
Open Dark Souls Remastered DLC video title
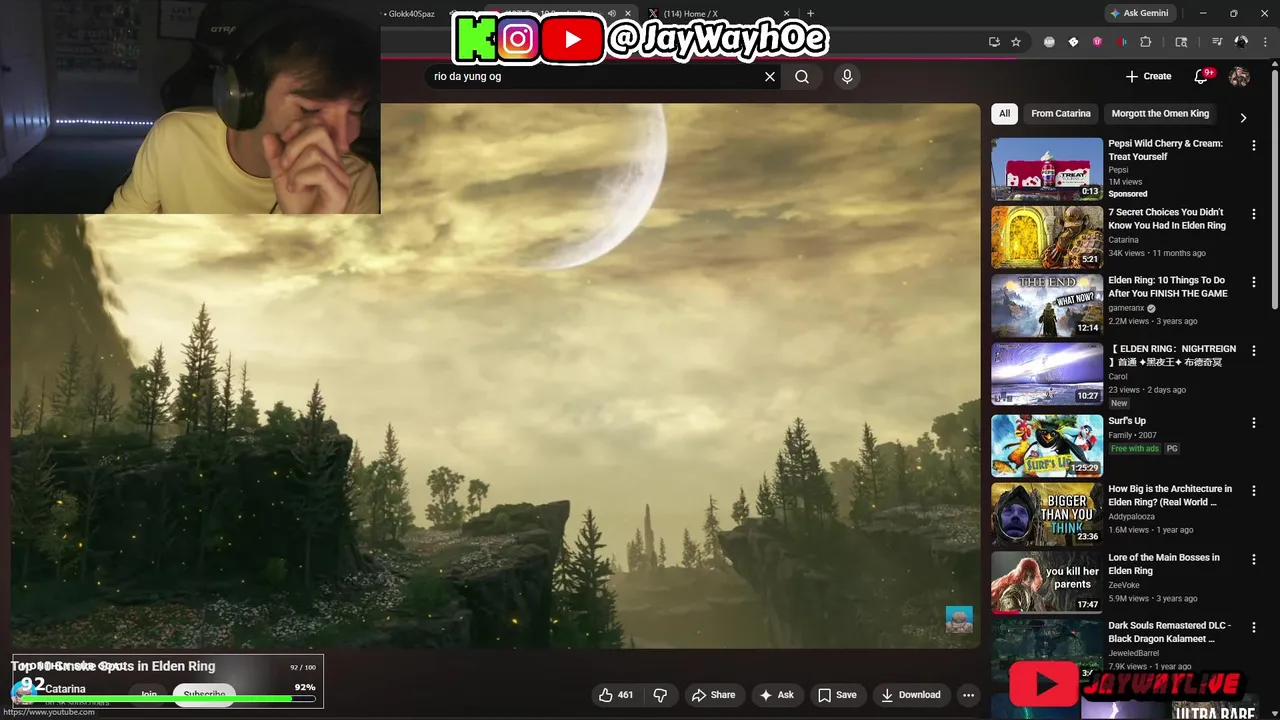1169,632
